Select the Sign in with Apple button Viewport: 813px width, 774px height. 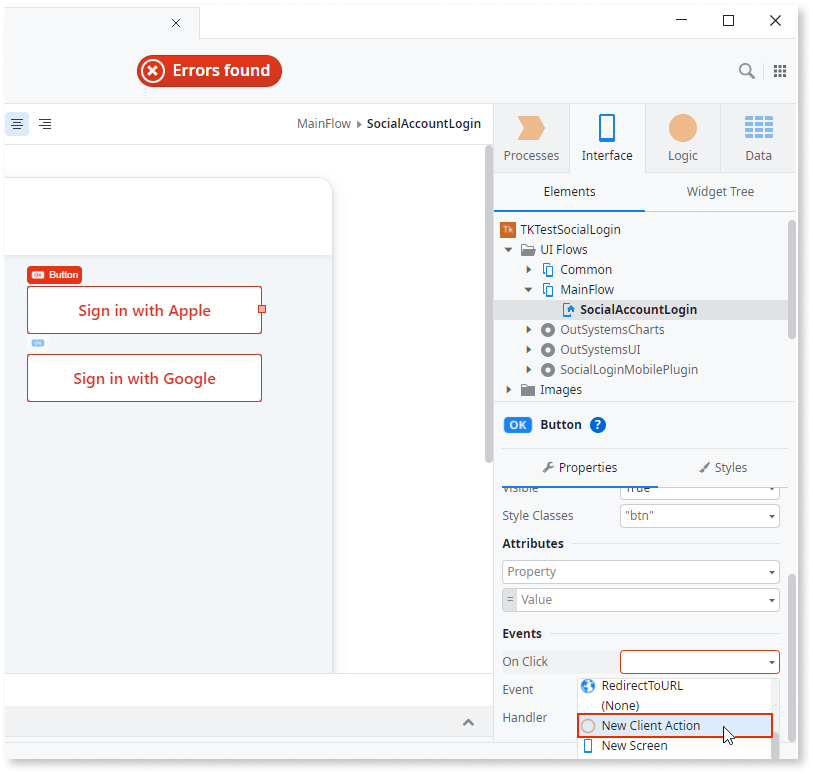click(x=145, y=310)
